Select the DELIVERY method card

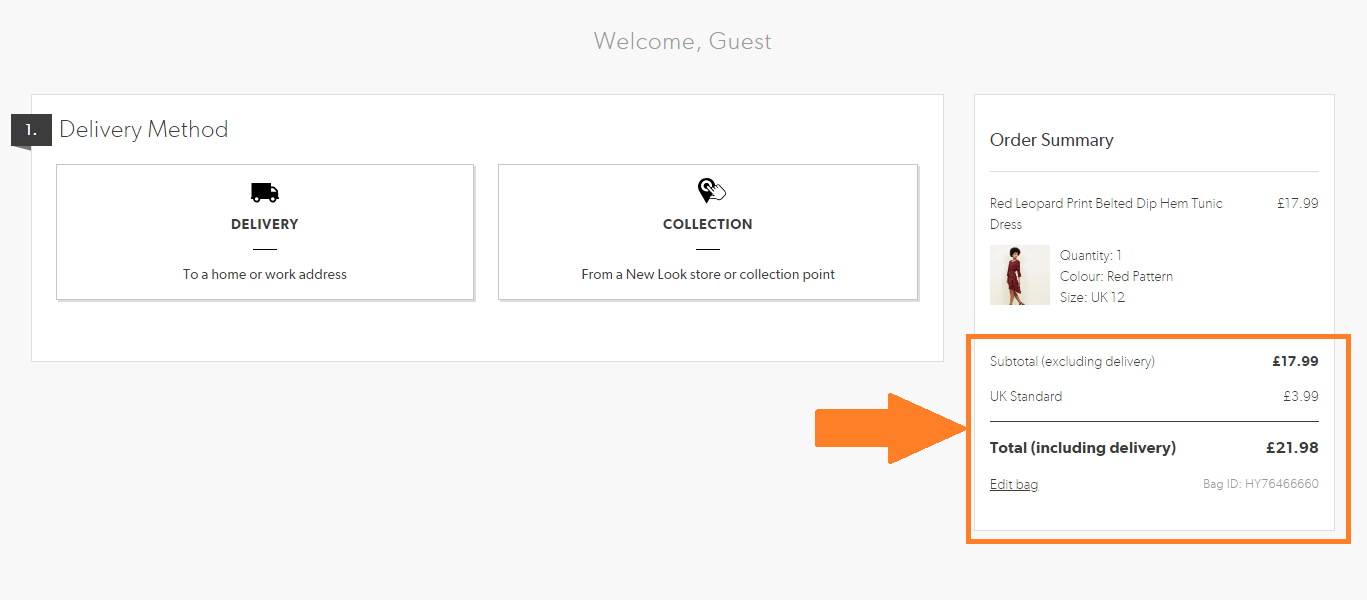pyautogui.click(x=265, y=232)
